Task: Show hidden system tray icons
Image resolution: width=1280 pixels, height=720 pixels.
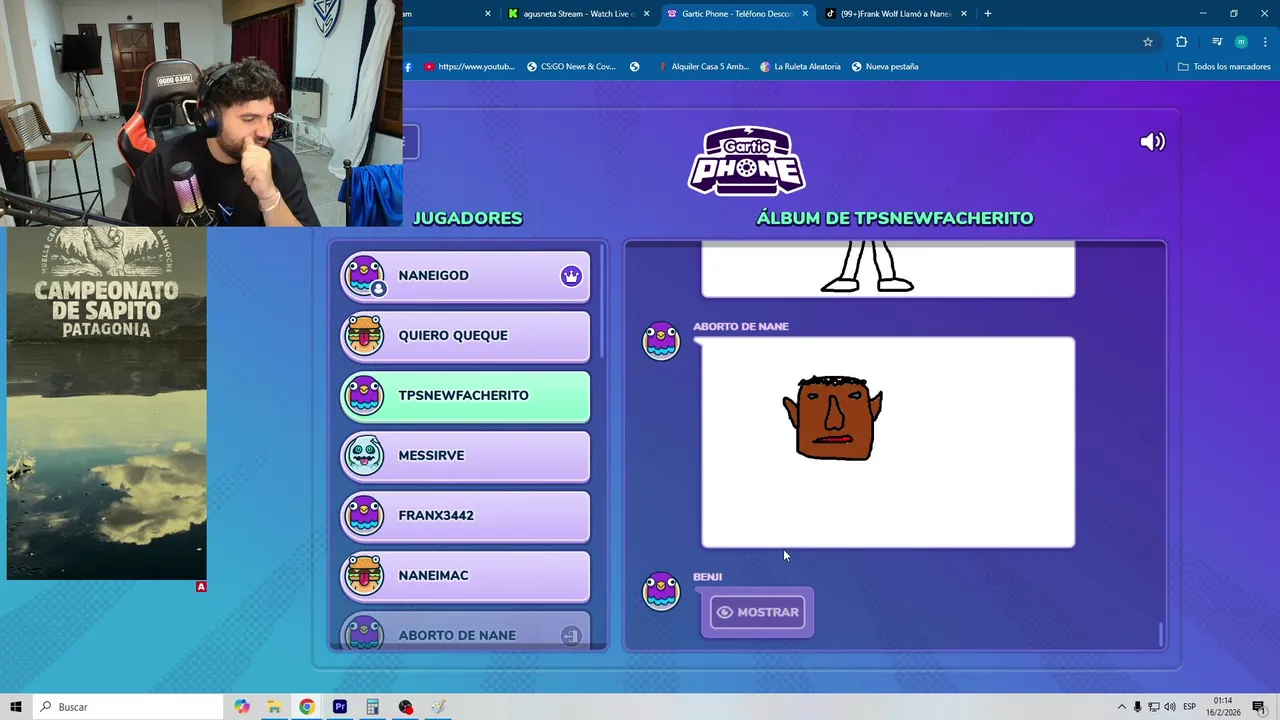Action: coord(1121,707)
